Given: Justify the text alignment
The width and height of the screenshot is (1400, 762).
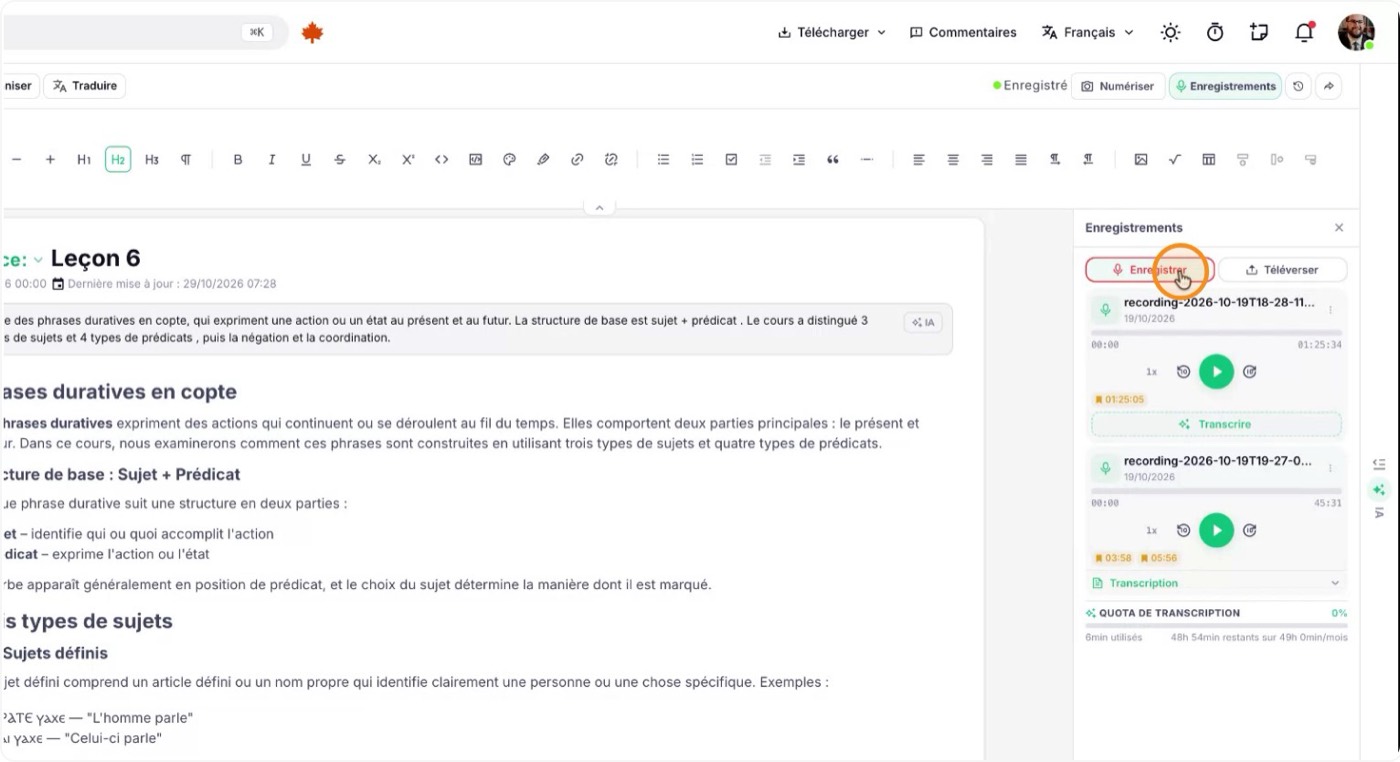Looking at the screenshot, I should (1021, 159).
